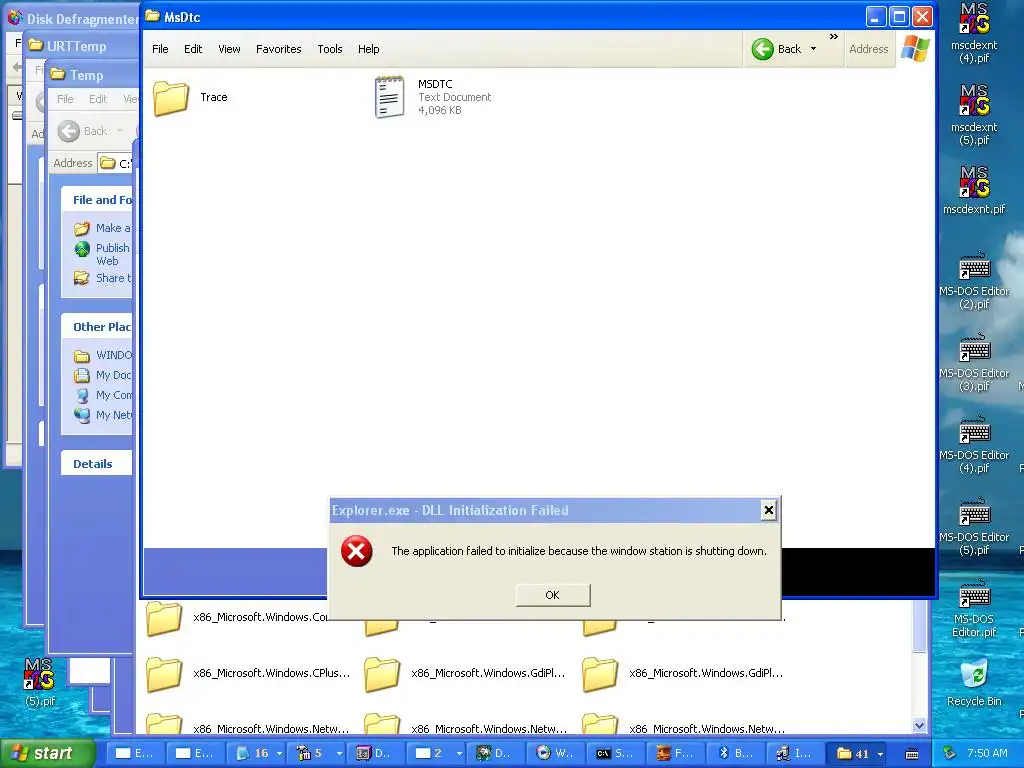
Task: Click the vertical scrollbar thumb in folder list
Action: pos(920,627)
